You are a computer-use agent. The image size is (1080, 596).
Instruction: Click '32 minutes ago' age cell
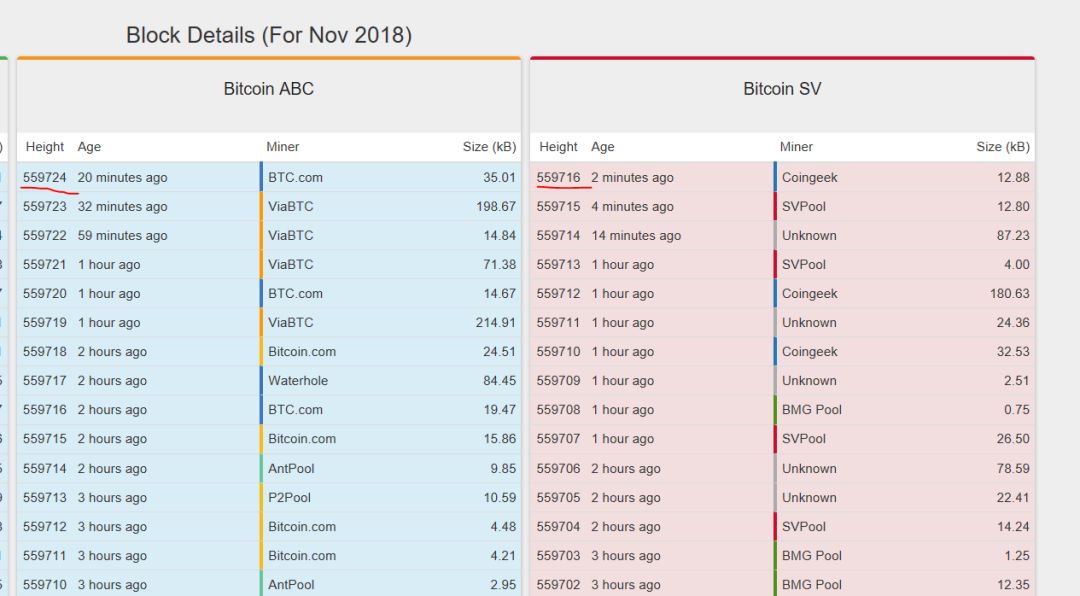[x=123, y=206]
